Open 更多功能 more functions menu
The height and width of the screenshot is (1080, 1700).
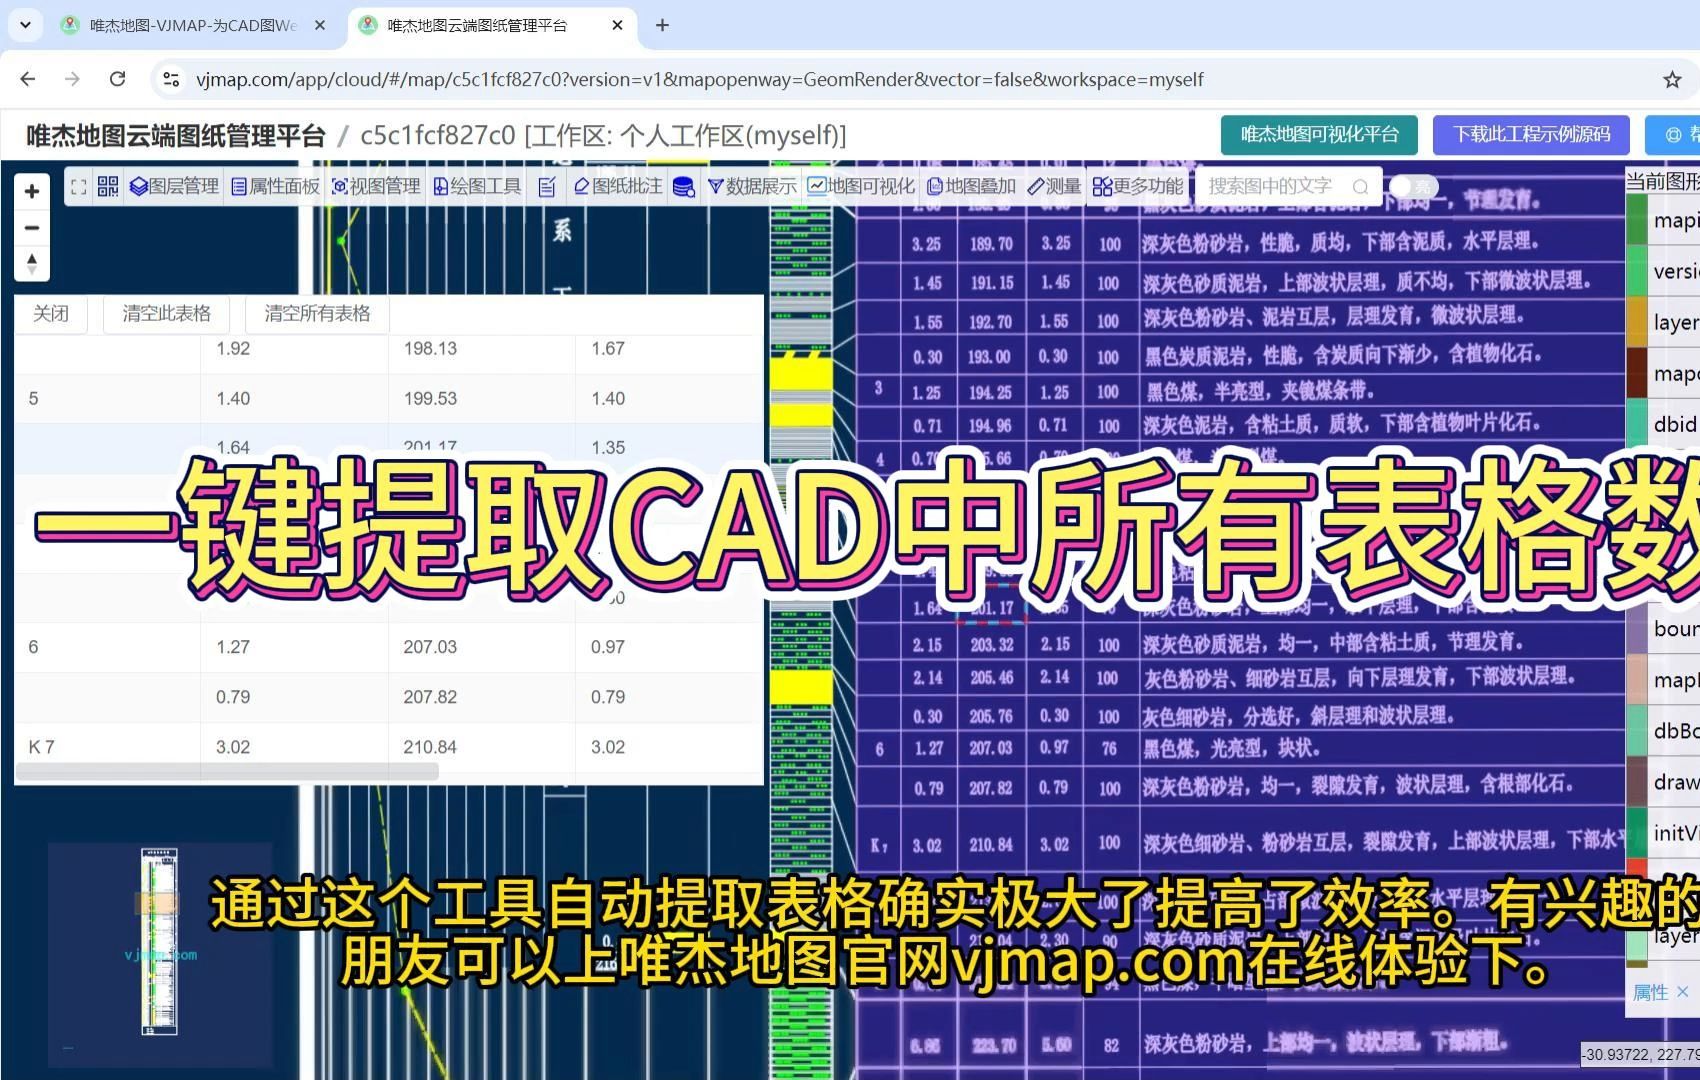[1138, 186]
